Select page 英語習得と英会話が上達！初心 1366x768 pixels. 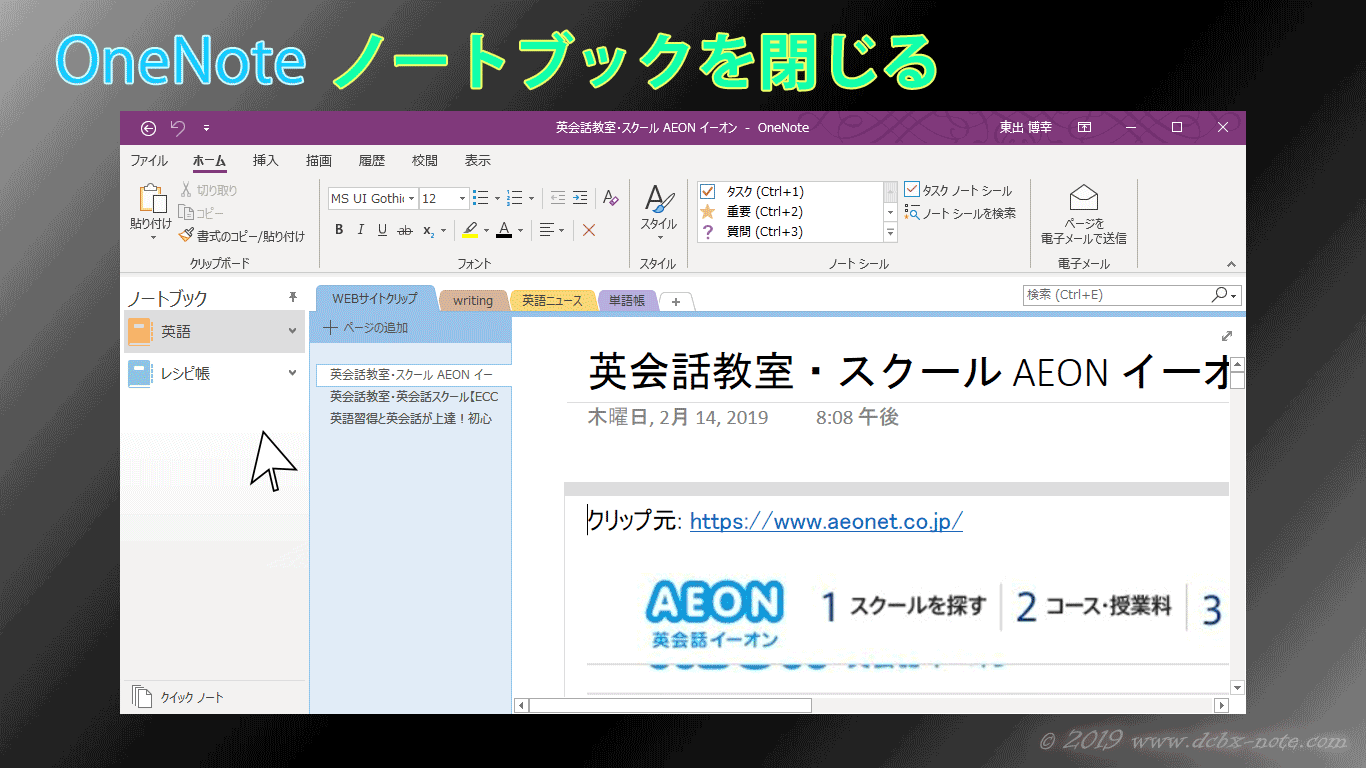(x=413, y=419)
